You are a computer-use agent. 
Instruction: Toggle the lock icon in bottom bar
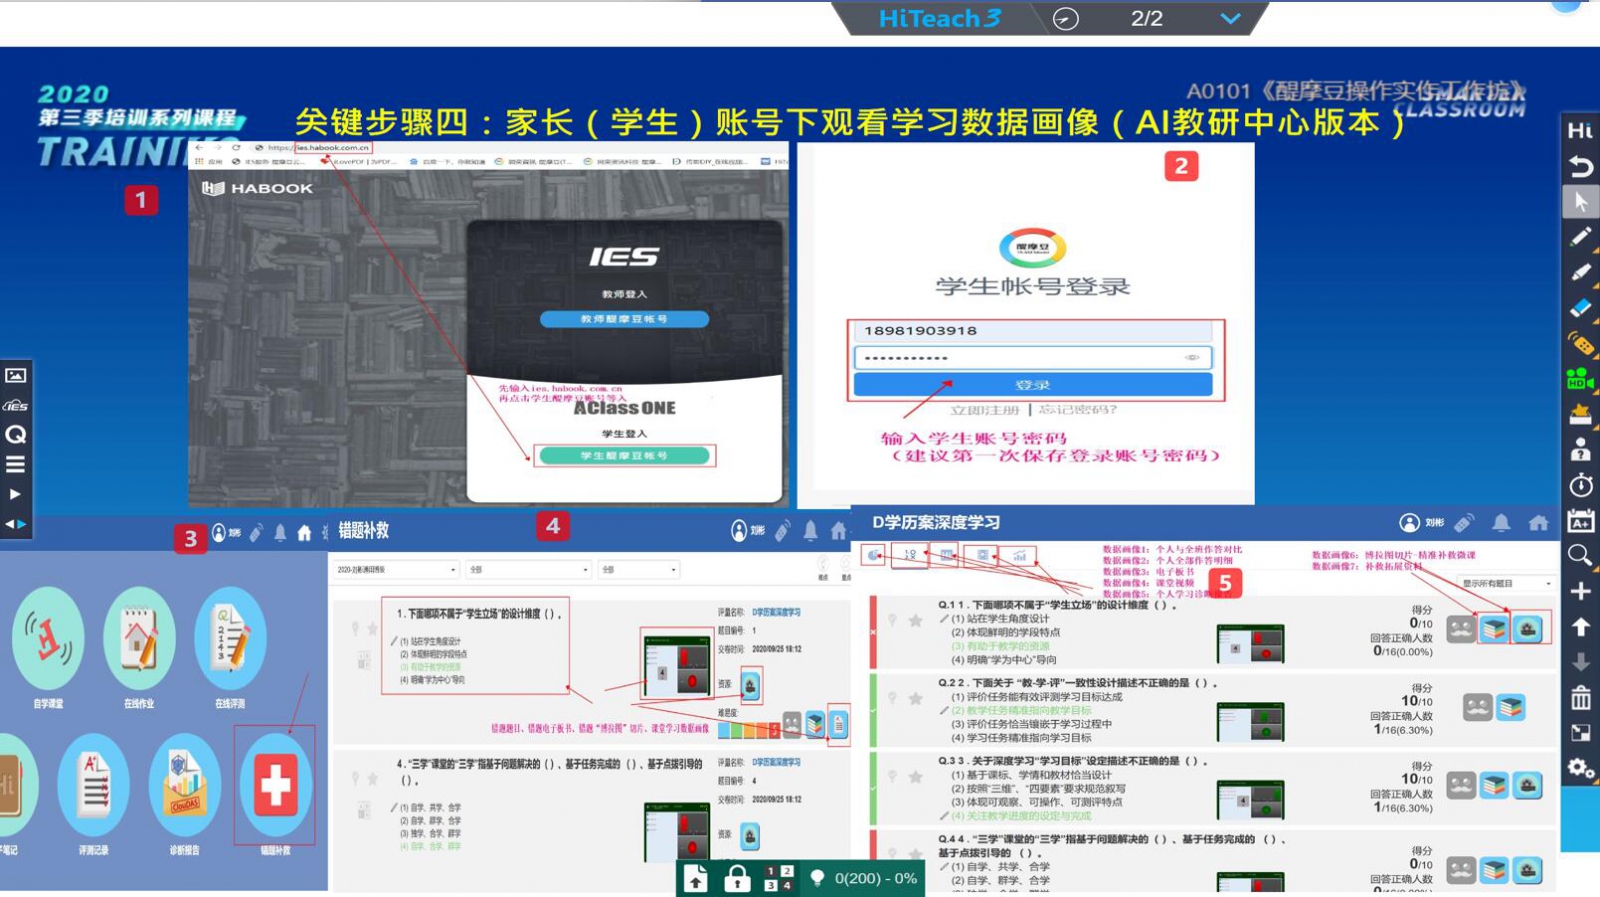(x=737, y=879)
